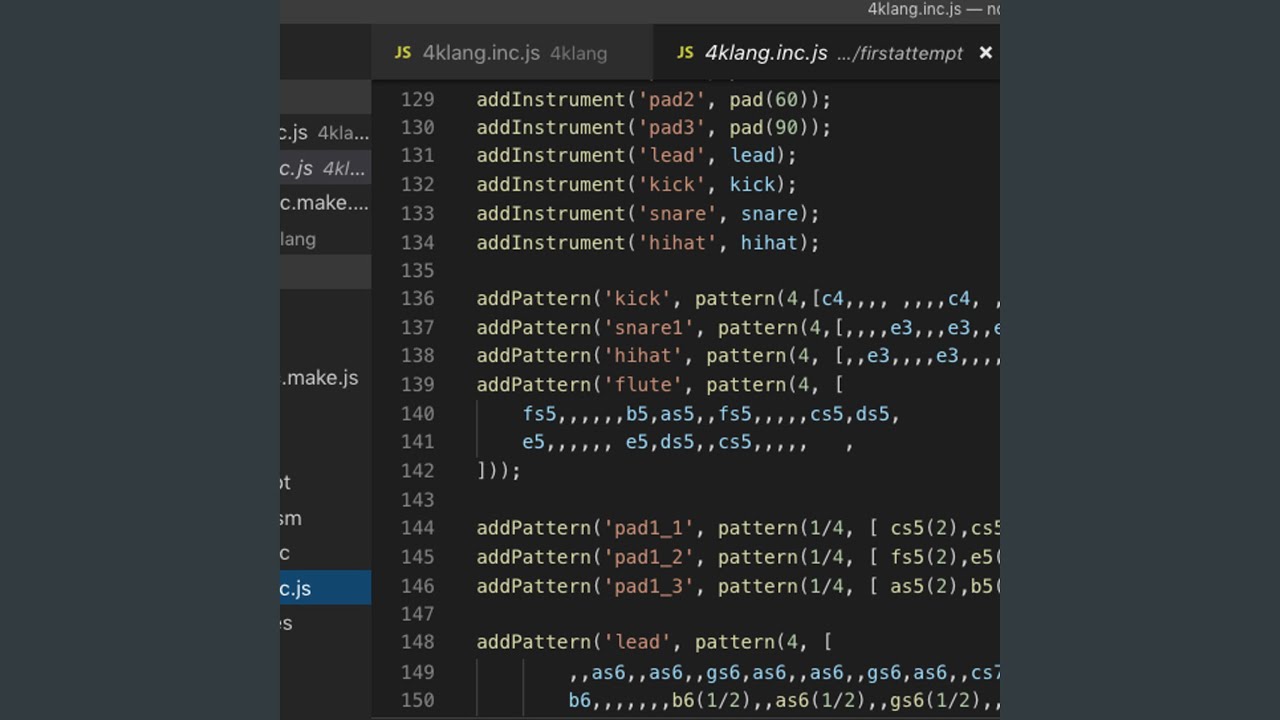
Task: Select the active 4klang.inc.js firstattempt tab
Action: (820, 53)
